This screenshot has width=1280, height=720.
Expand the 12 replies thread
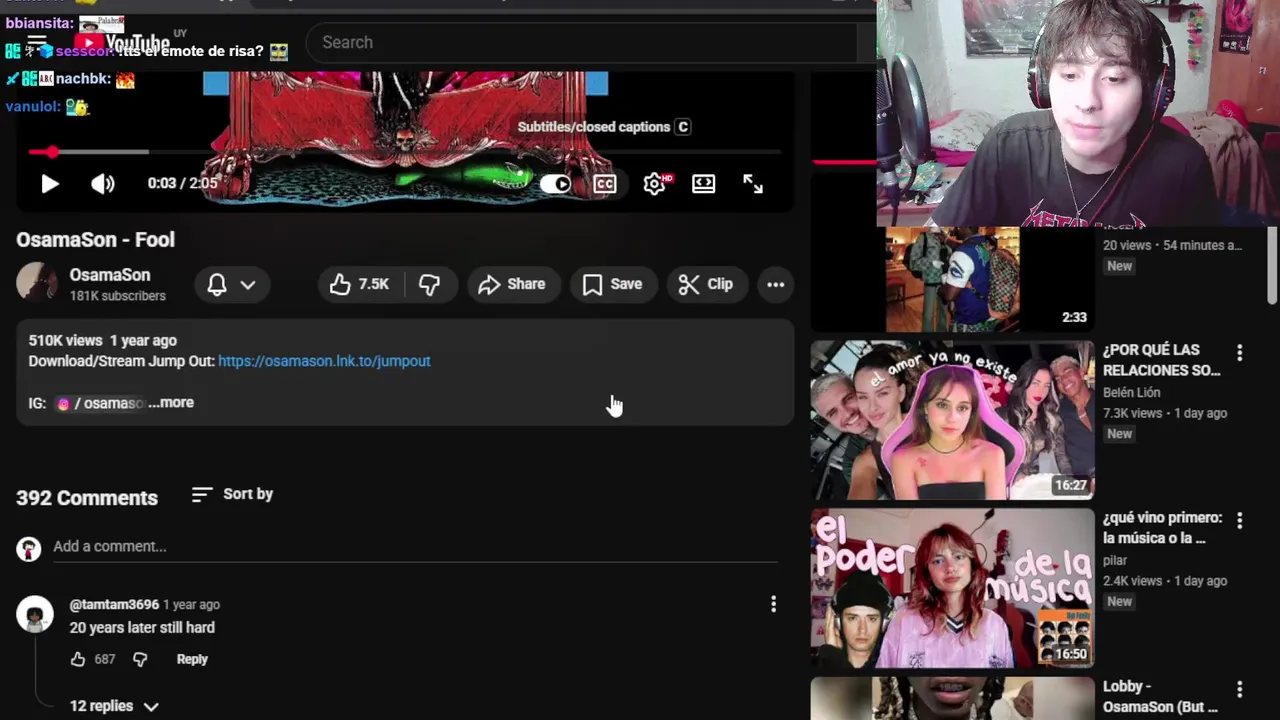pos(114,706)
